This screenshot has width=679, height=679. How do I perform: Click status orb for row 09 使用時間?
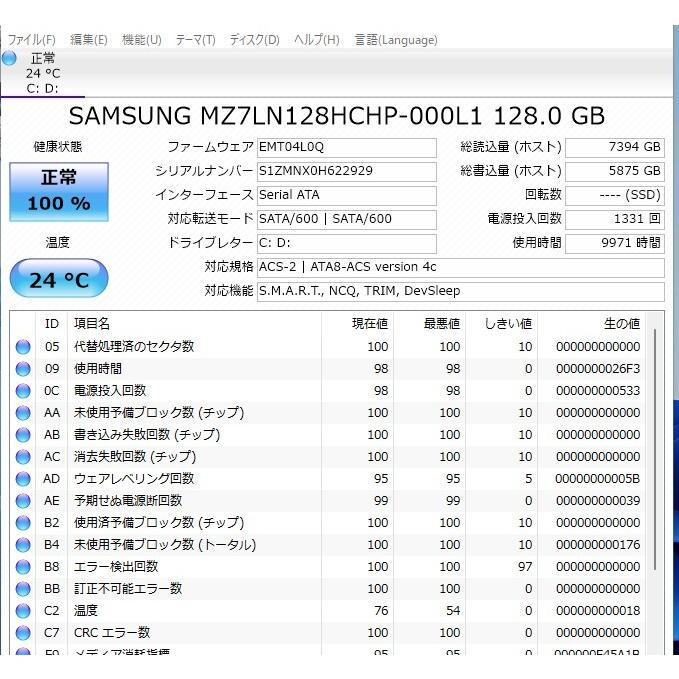click(23, 369)
